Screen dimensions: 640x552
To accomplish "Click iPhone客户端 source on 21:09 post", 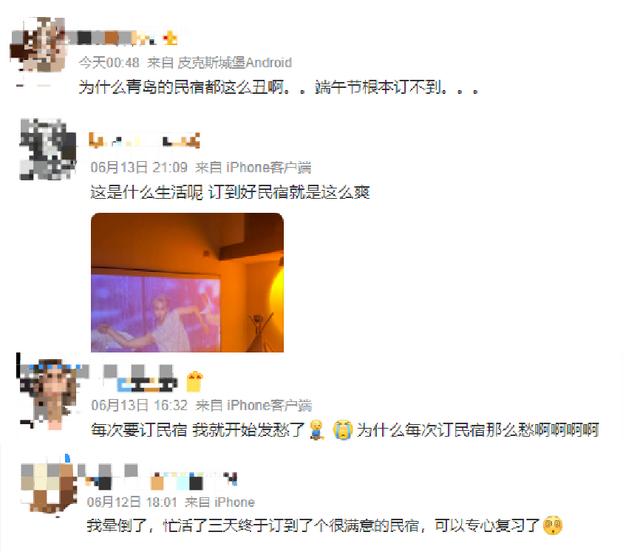I will pyautogui.click(x=269, y=167).
